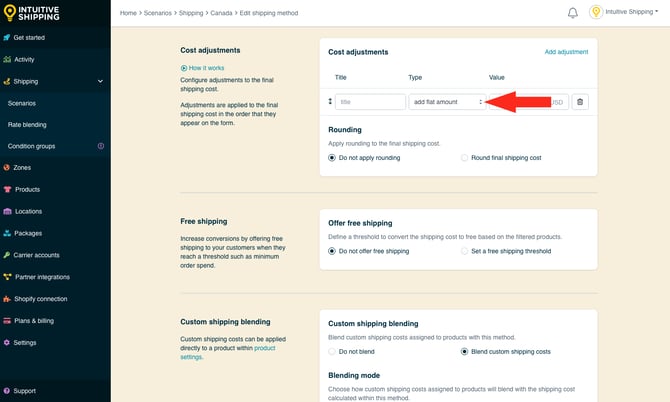This screenshot has width=670, height=402.
Task: Click the adjustment title input field
Action: (370, 102)
